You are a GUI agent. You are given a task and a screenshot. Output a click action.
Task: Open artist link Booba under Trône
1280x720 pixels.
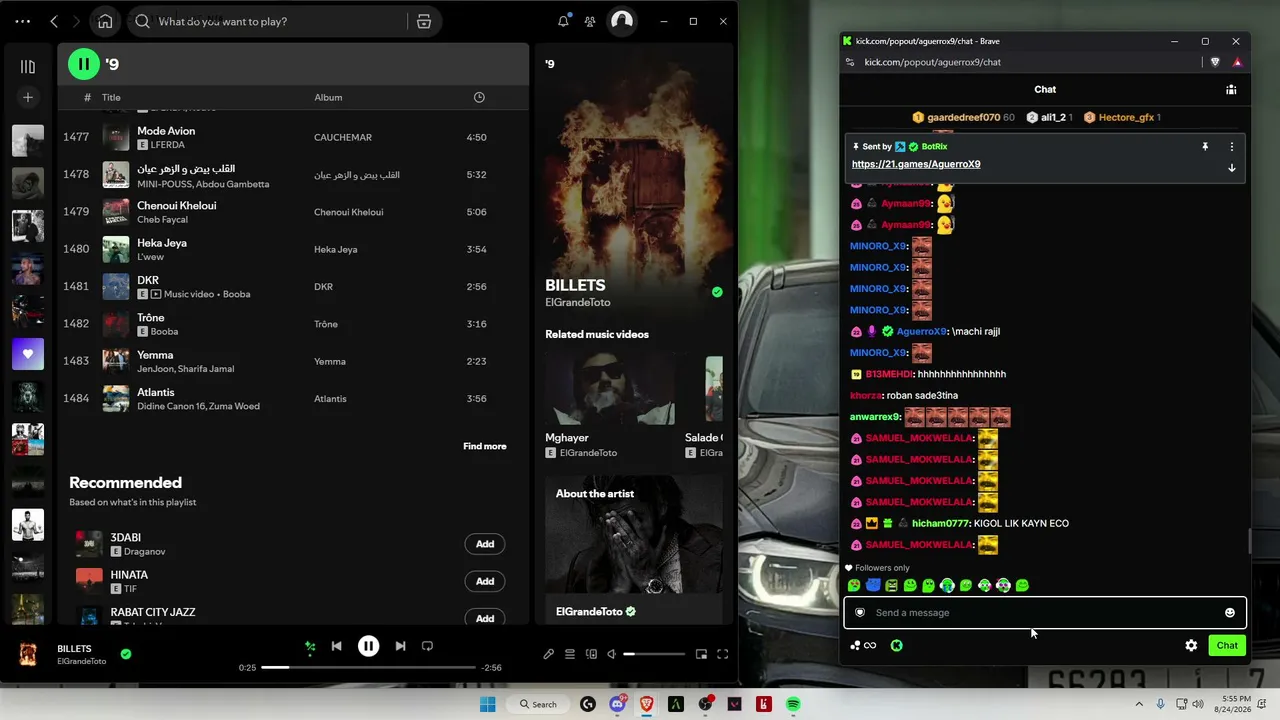(x=164, y=332)
